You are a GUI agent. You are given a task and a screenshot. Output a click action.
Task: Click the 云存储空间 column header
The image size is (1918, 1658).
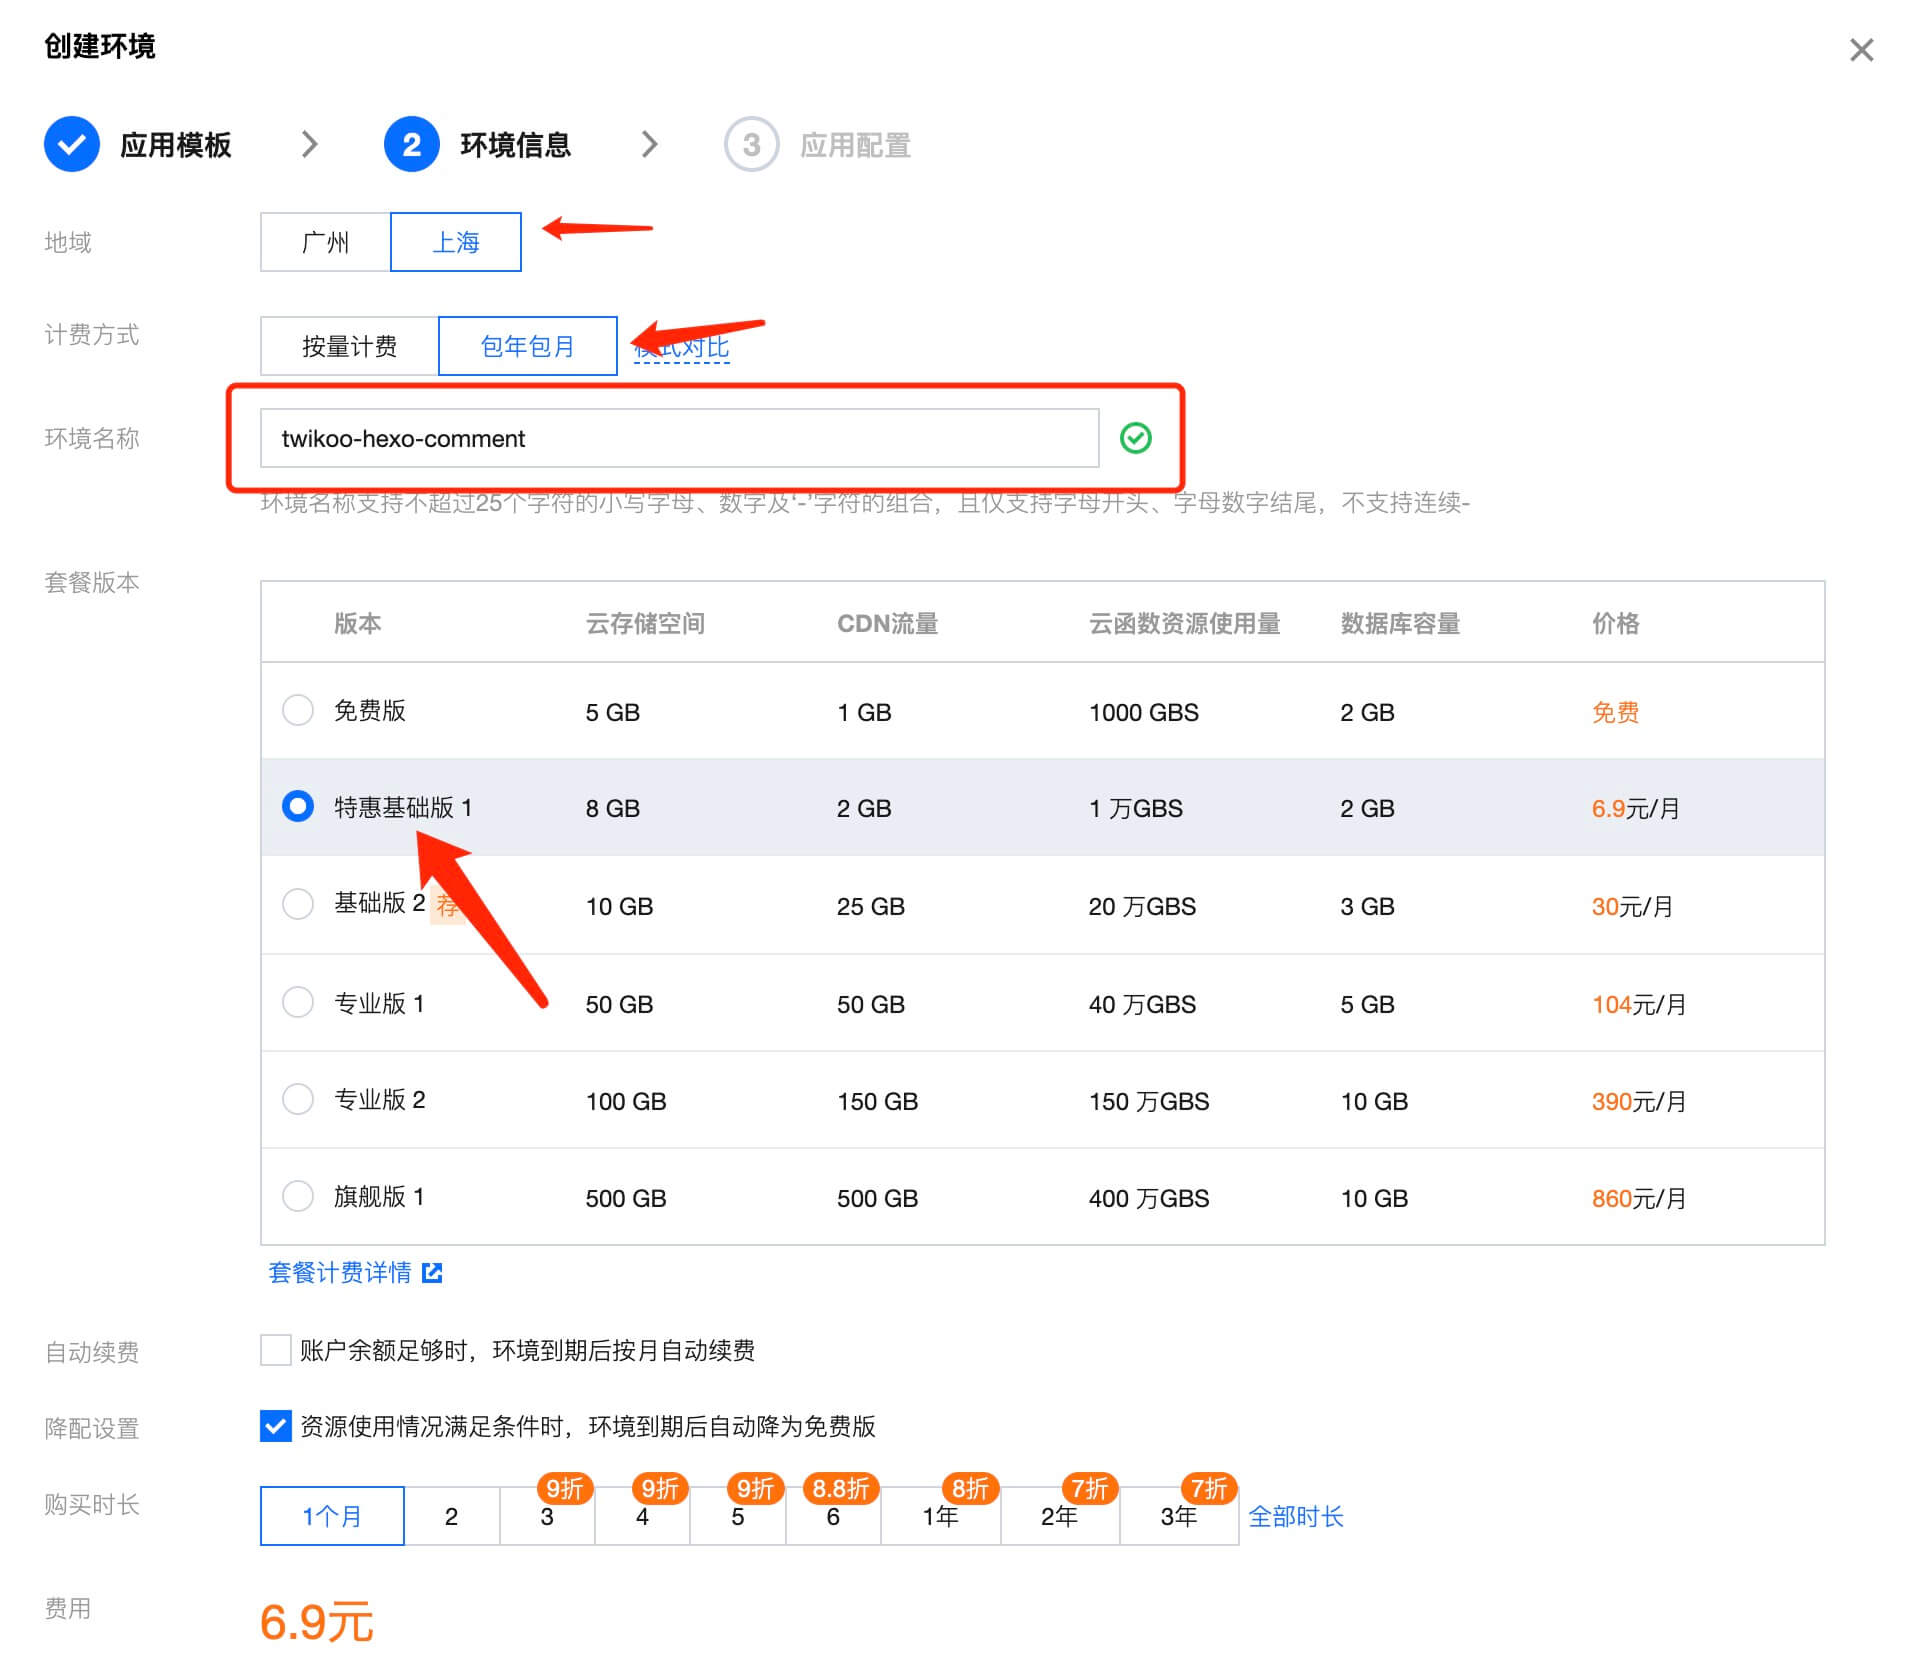point(645,623)
